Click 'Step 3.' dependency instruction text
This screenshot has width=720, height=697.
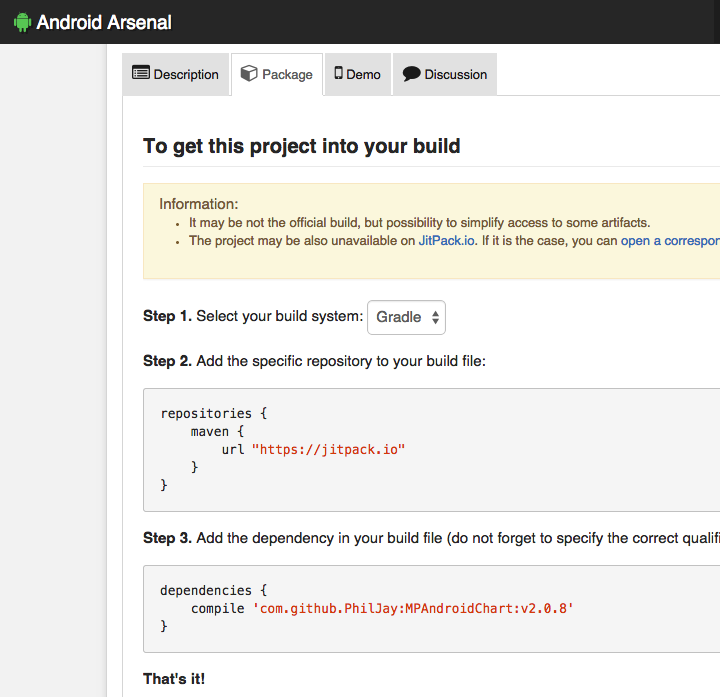[432, 538]
